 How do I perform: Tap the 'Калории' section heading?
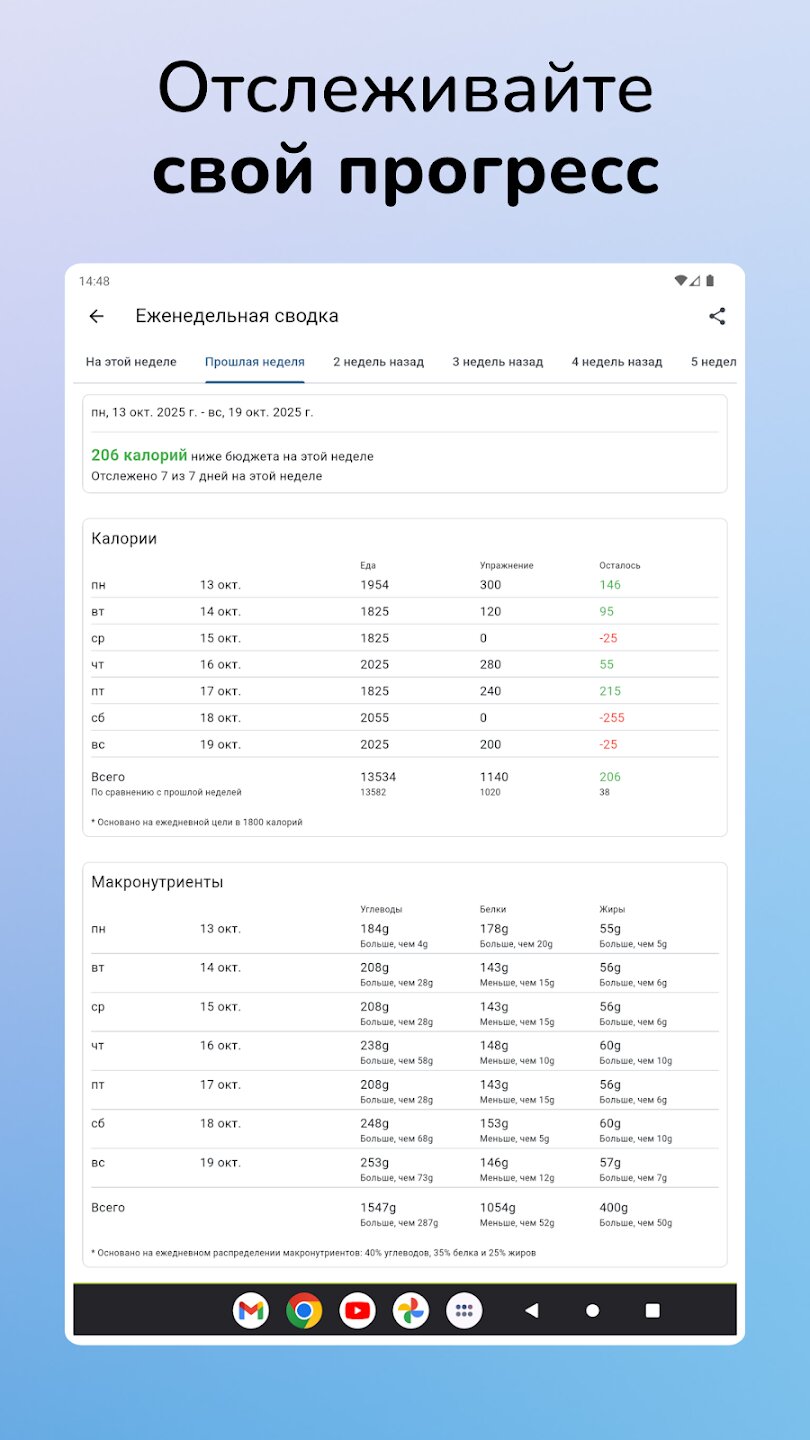click(124, 538)
